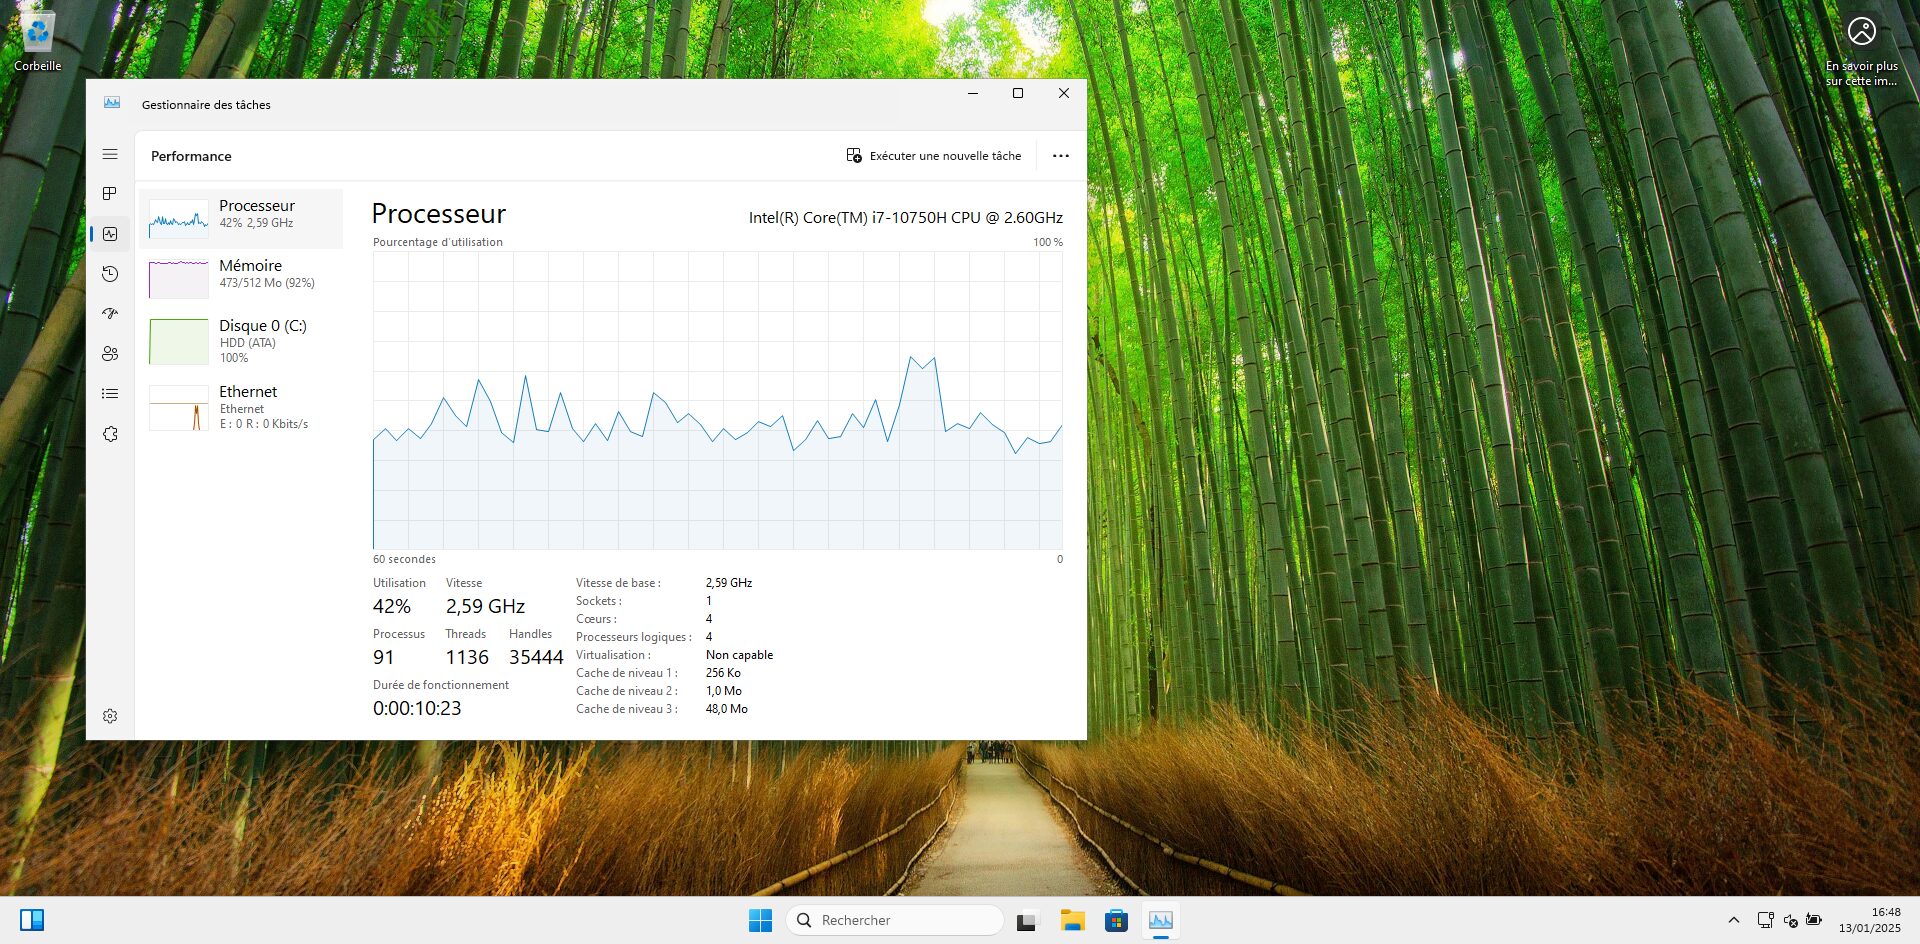The height and width of the screenshot is (944, 1920).
Task: Click the Disque 0 mini graph thumbnail
Action: click(x=178, y=341)
